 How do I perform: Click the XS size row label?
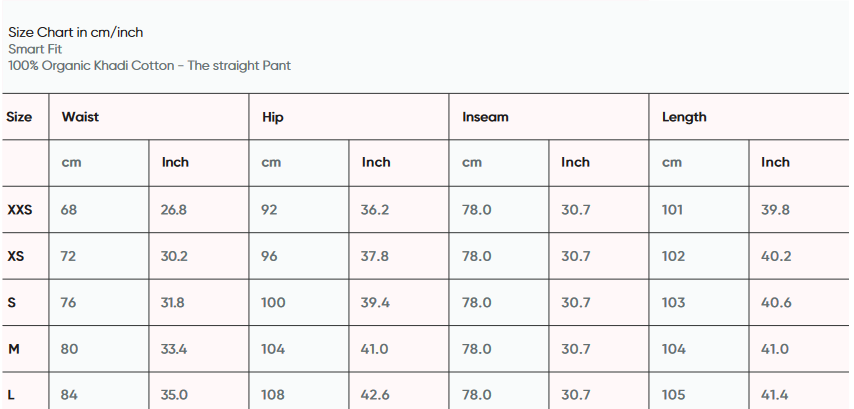click(16, 256)
